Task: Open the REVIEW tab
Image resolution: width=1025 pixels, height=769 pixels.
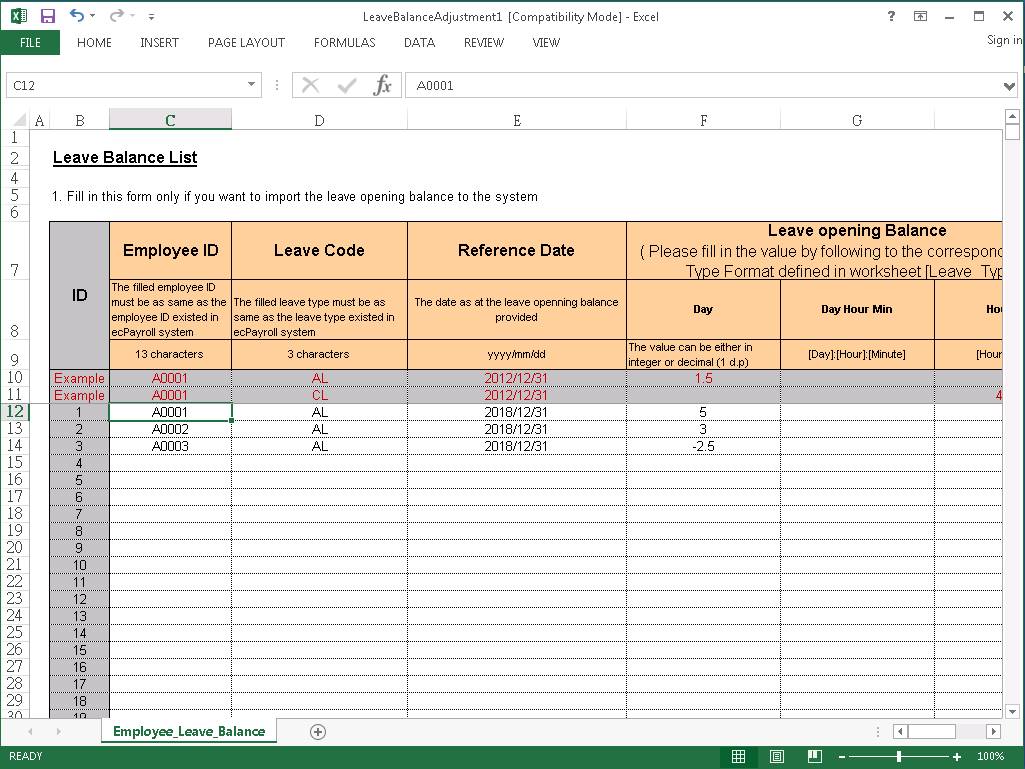Action: click(484, 43)
